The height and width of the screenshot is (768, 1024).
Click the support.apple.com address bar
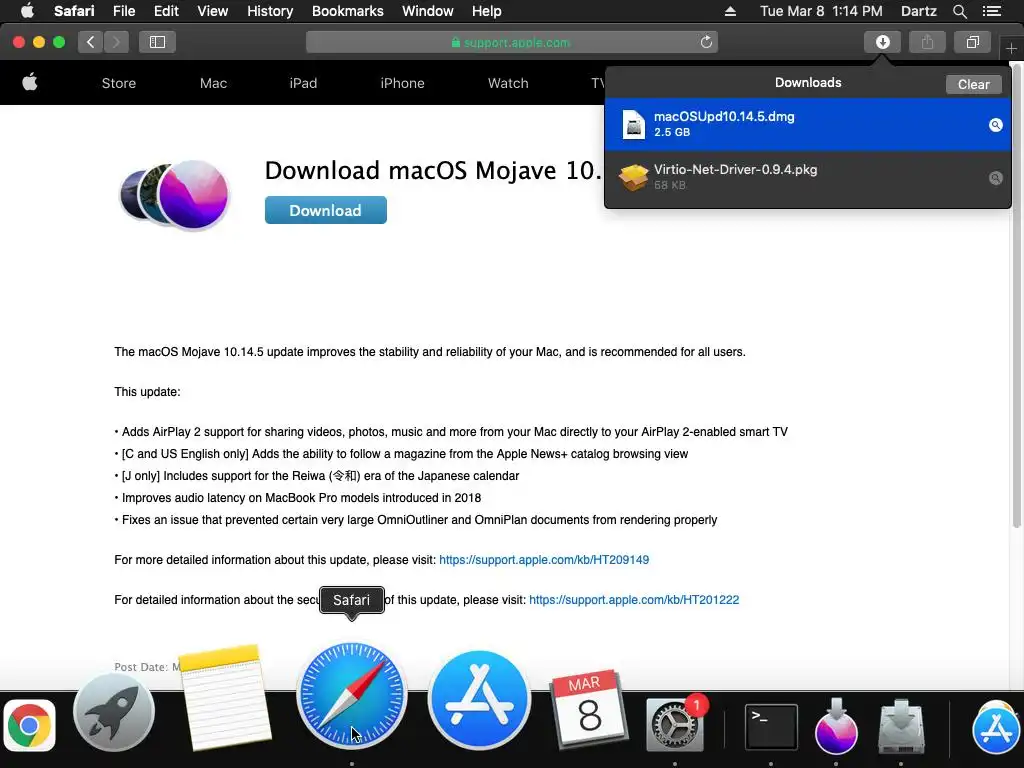click(x=511, y=42)
